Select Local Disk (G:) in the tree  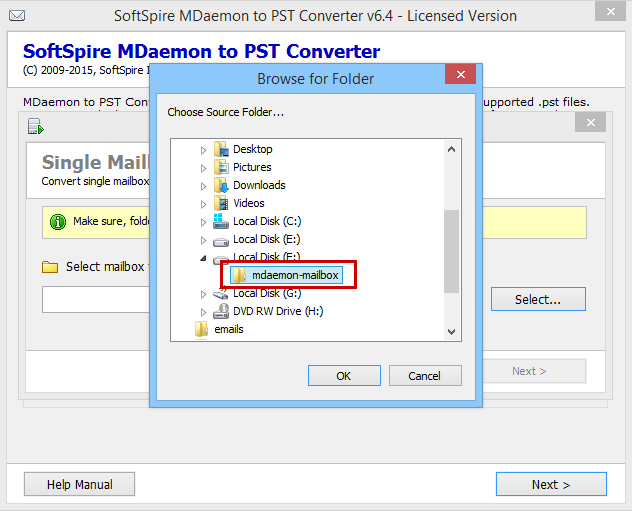pos(267,293)
